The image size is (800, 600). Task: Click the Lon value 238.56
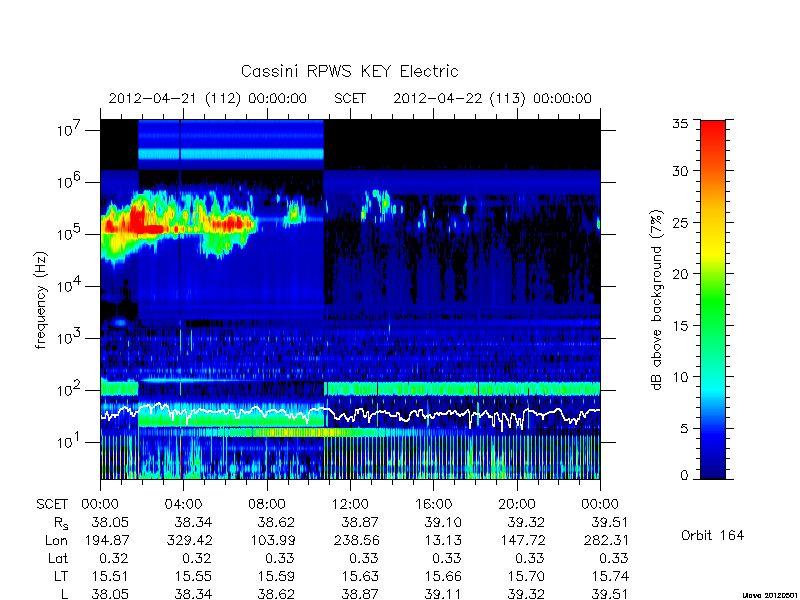point(356,540)
